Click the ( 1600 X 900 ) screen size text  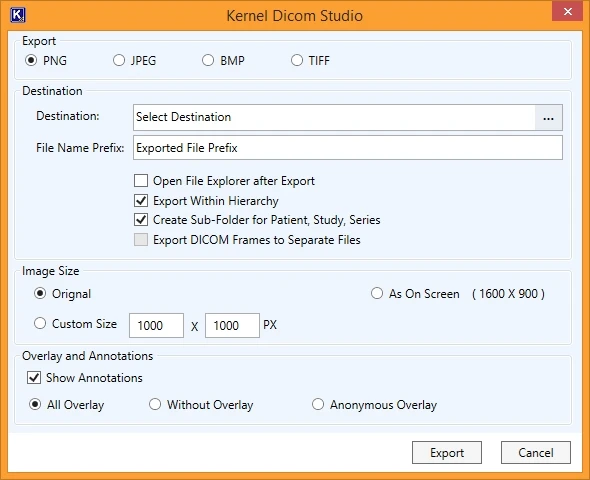(508, 294)
